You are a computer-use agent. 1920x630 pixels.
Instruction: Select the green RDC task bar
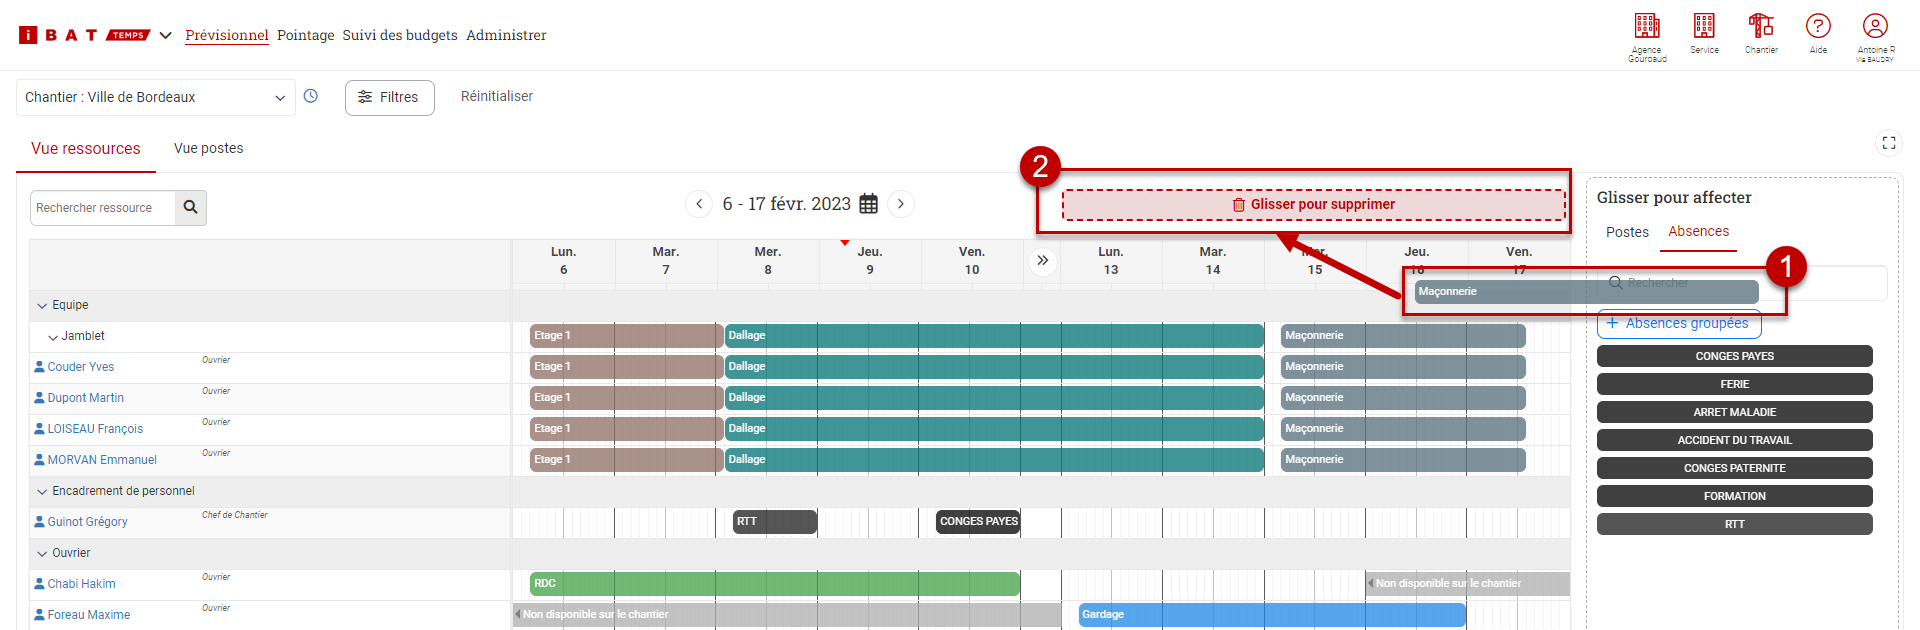(x=774, y=584)
